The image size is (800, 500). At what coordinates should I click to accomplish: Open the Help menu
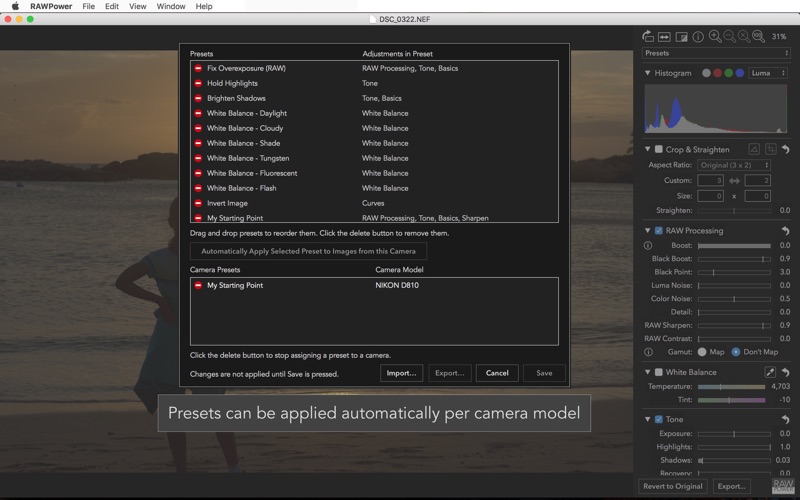pyautogui.click(x=204, y=6)
